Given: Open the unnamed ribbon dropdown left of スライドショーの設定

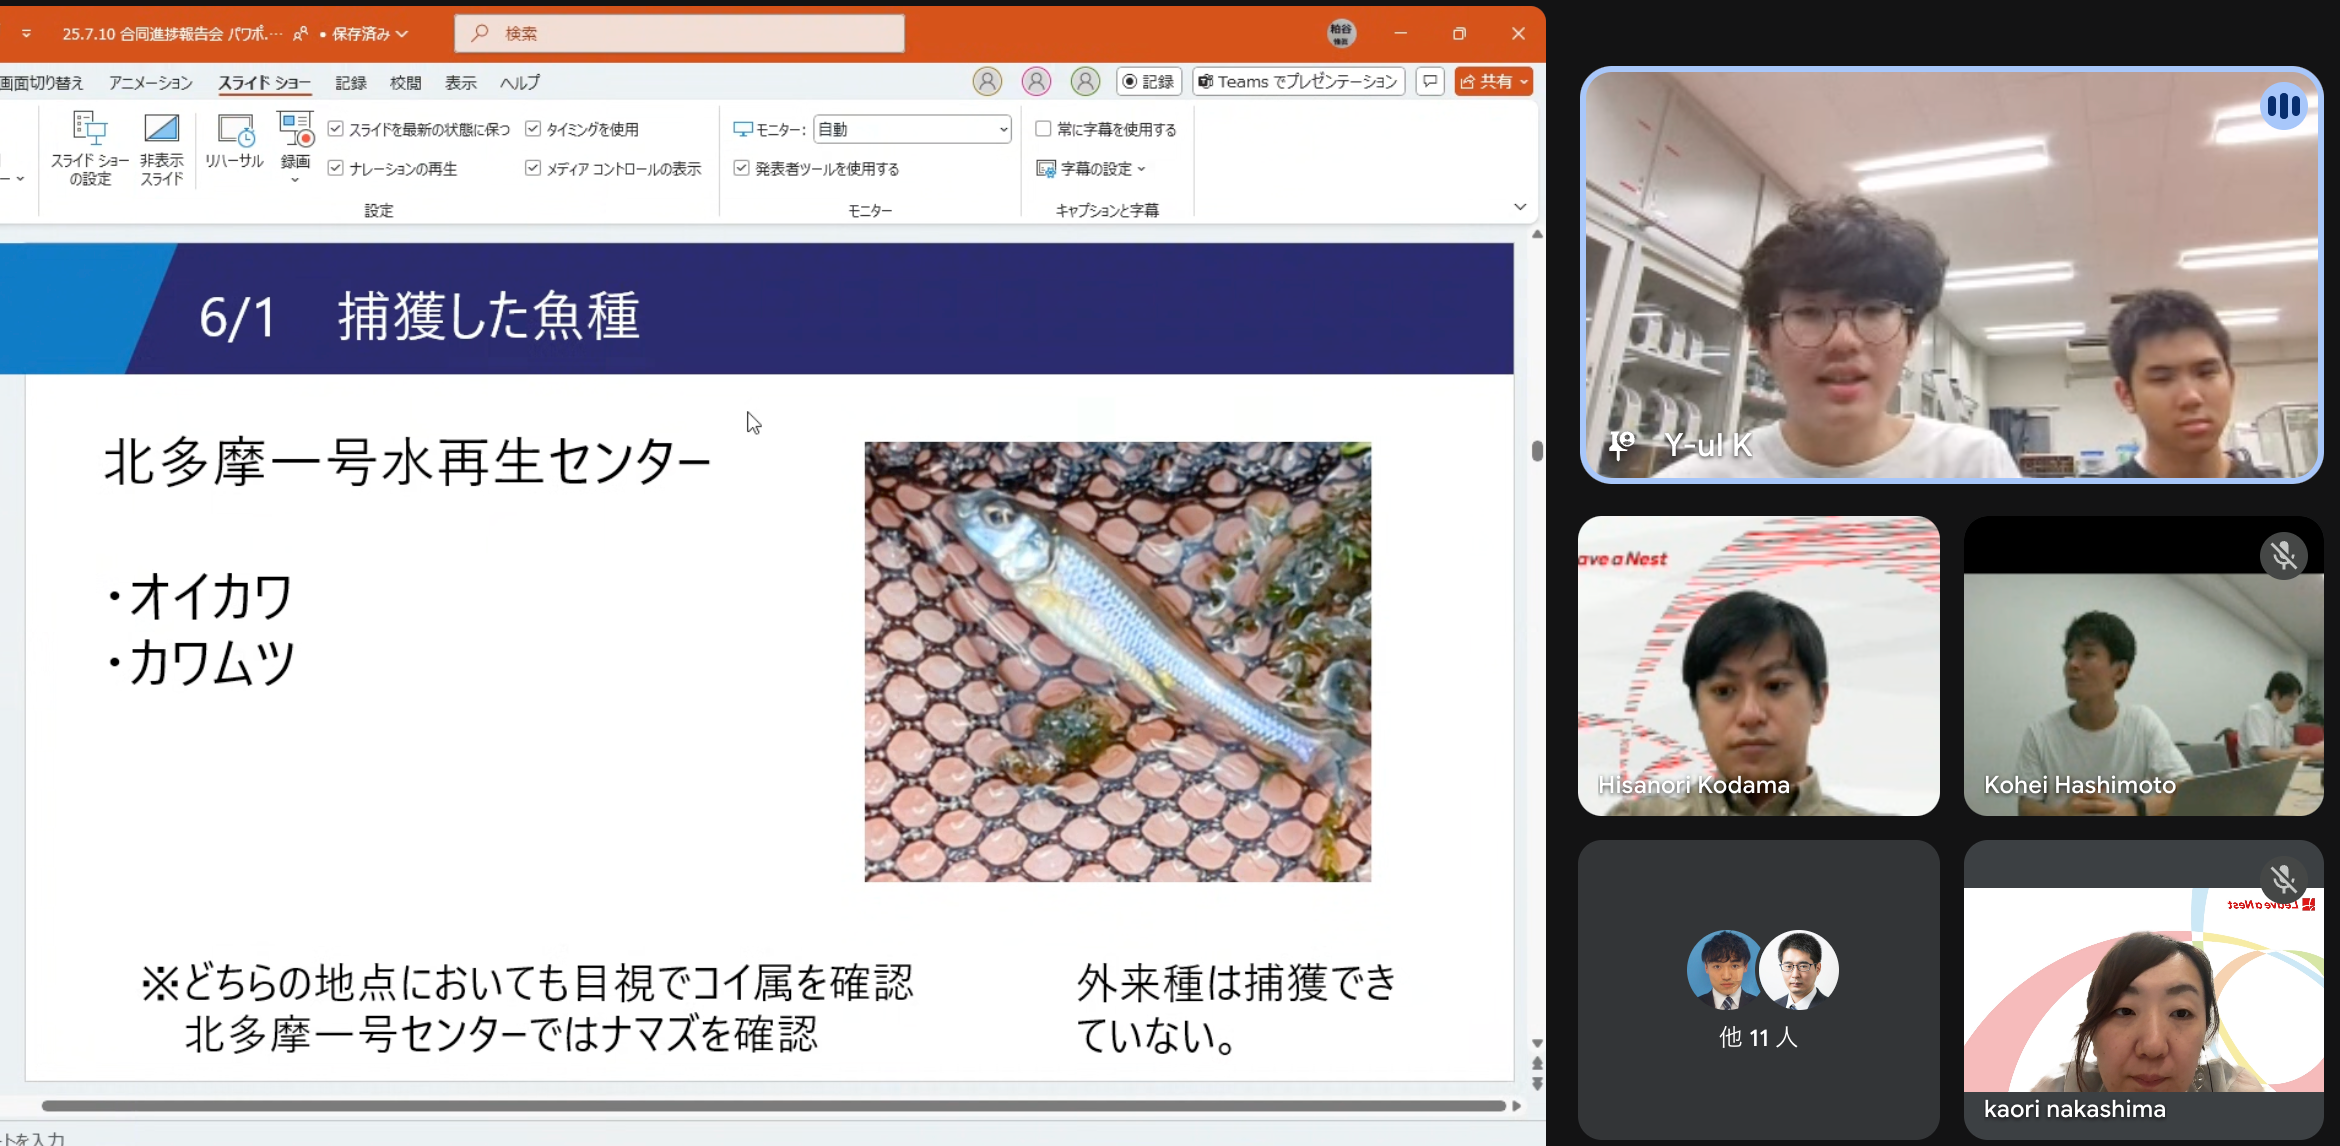Looking at the screenshot, I should coord(14,179).
